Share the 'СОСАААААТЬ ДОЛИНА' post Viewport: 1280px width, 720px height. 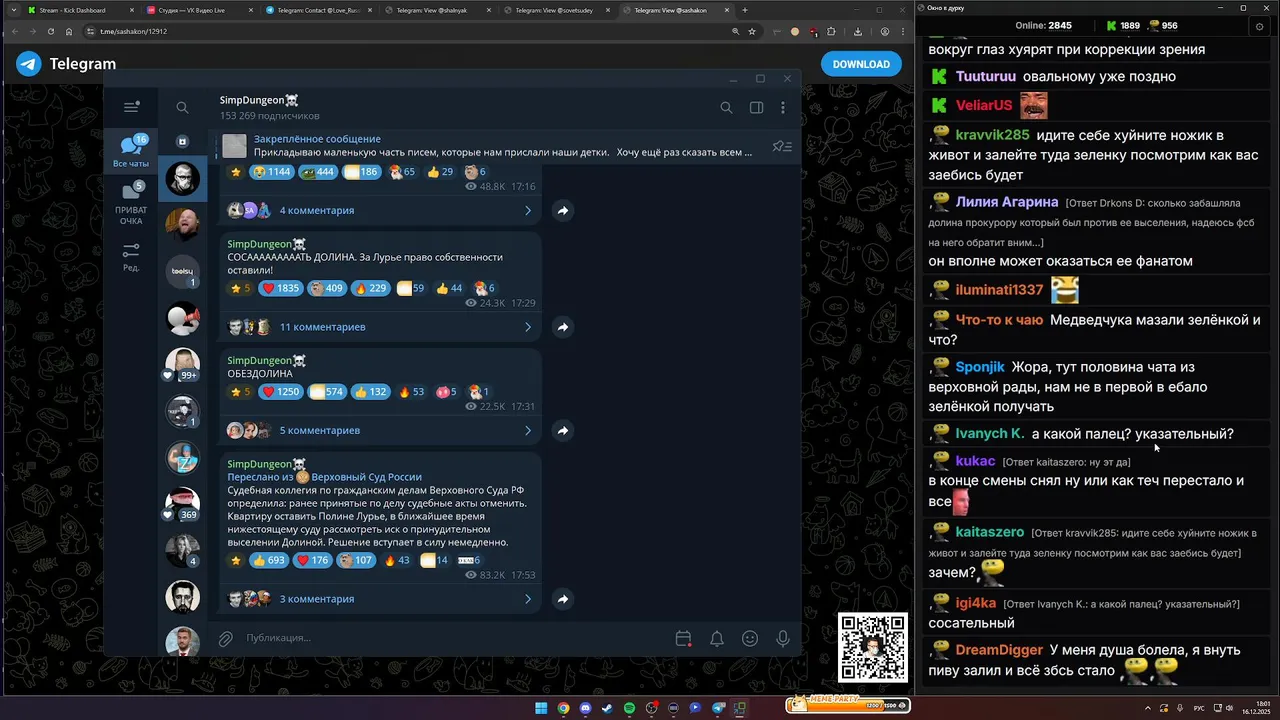tap(562, 327)
